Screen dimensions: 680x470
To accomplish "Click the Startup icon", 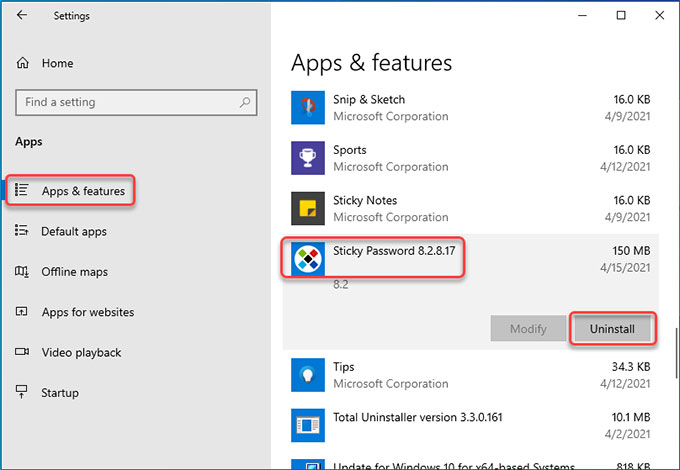I will coord(22,392).
